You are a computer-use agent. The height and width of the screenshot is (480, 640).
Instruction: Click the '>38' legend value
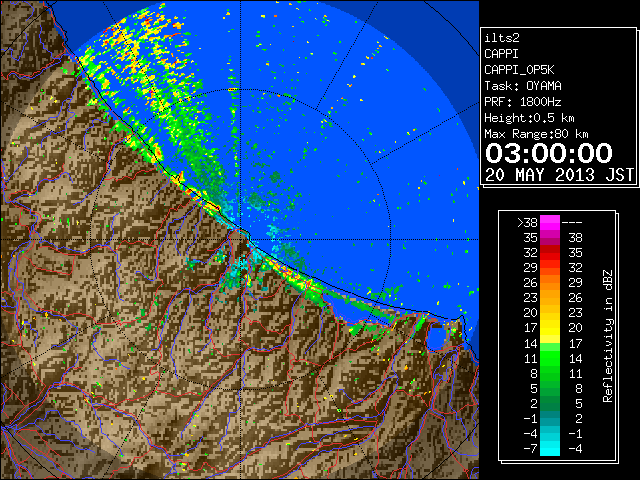tap(527, 222)
